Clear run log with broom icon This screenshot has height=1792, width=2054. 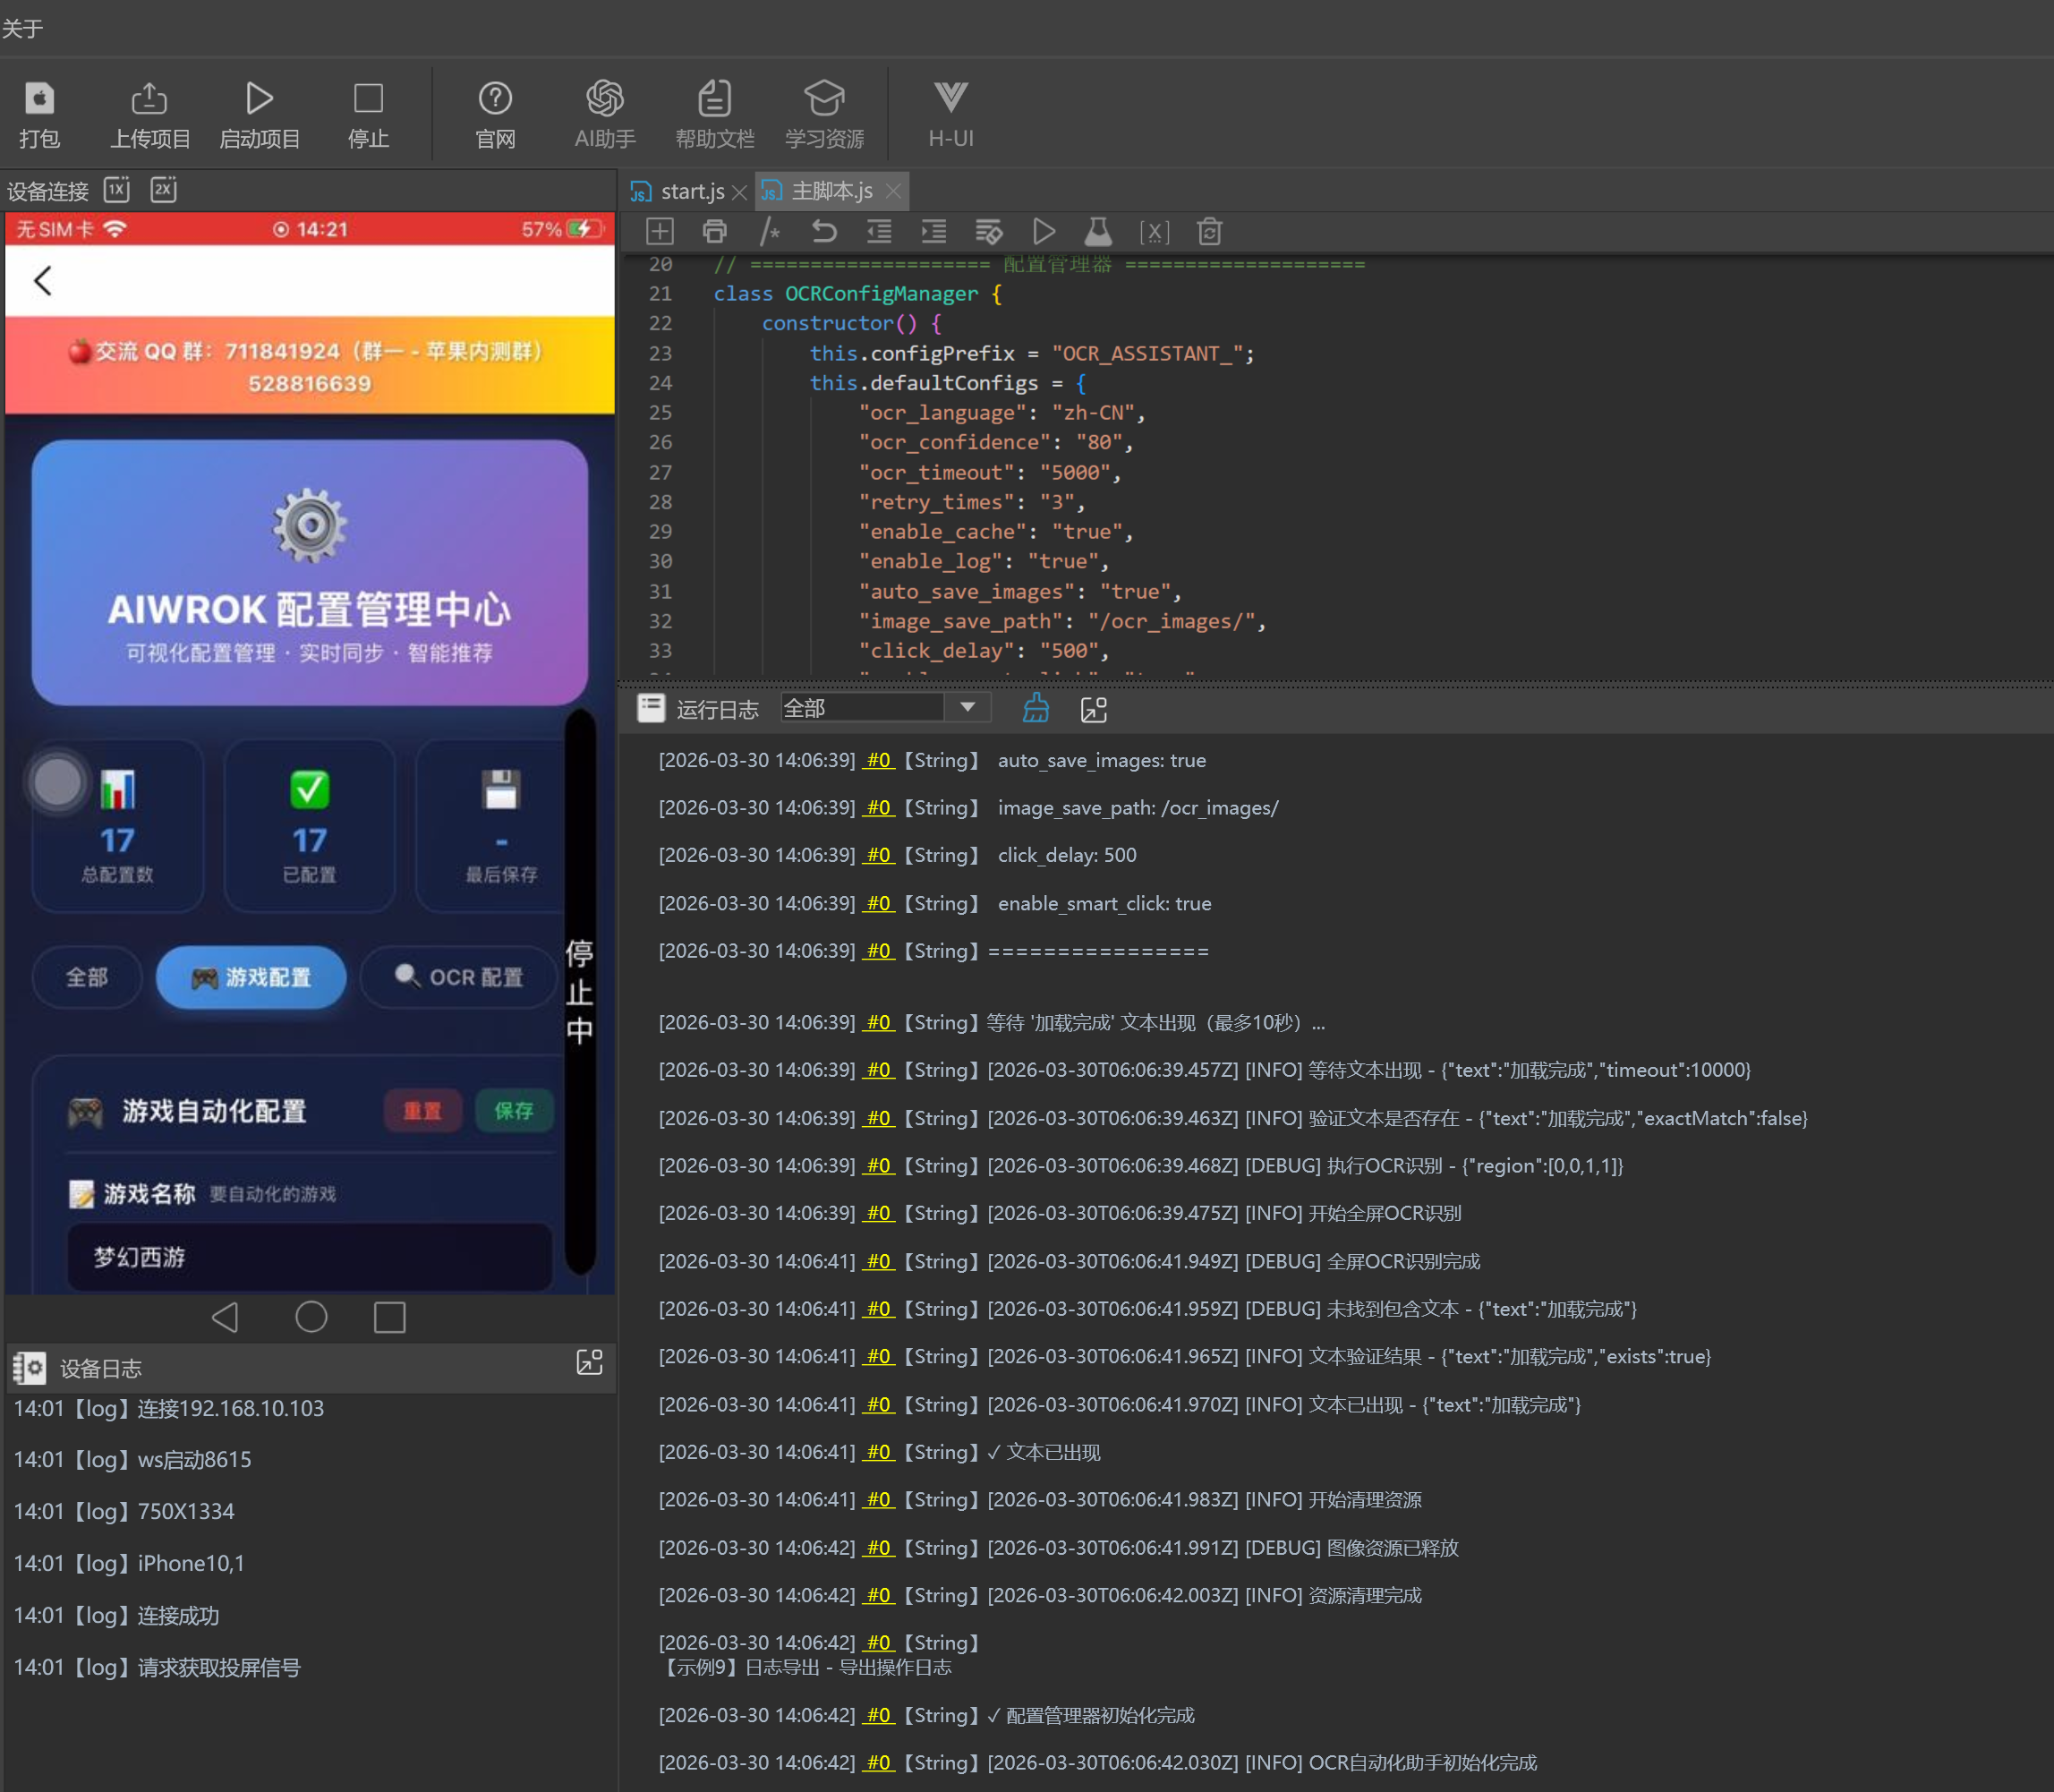pos(1036,709)
